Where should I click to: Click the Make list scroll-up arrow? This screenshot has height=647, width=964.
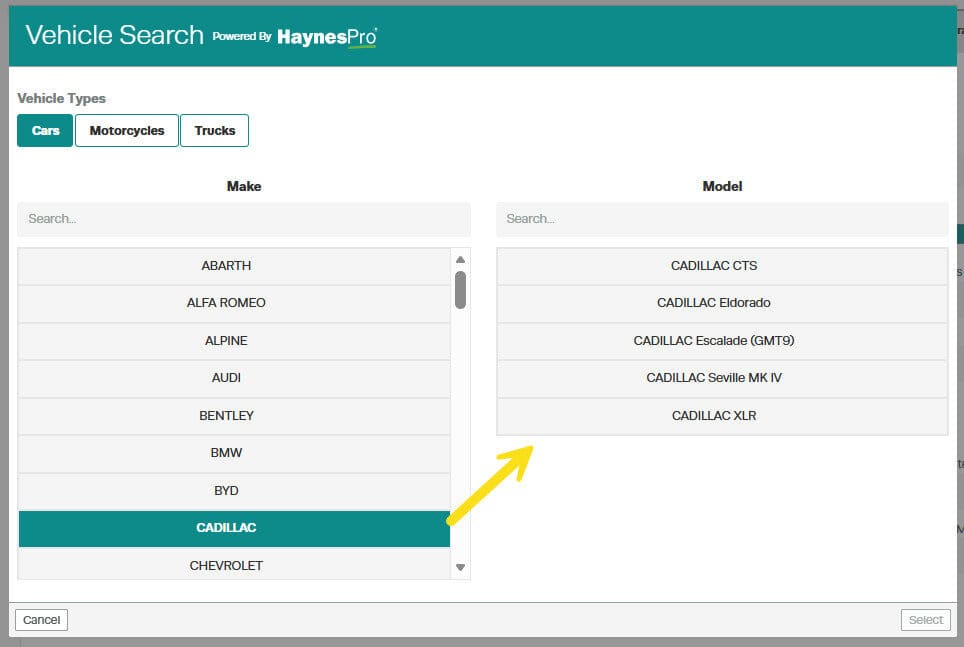click(x=460, y=260)
